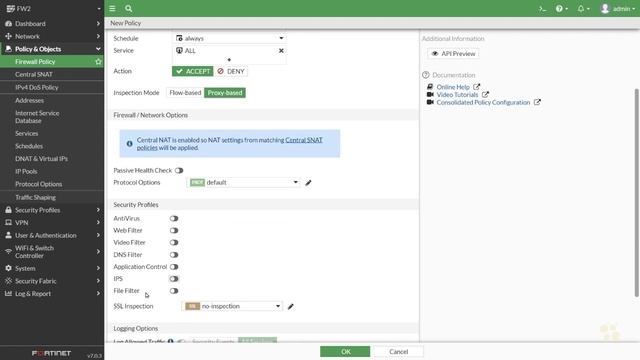Click the Cancel button
The image size is (640, 360).
(398, 351)
